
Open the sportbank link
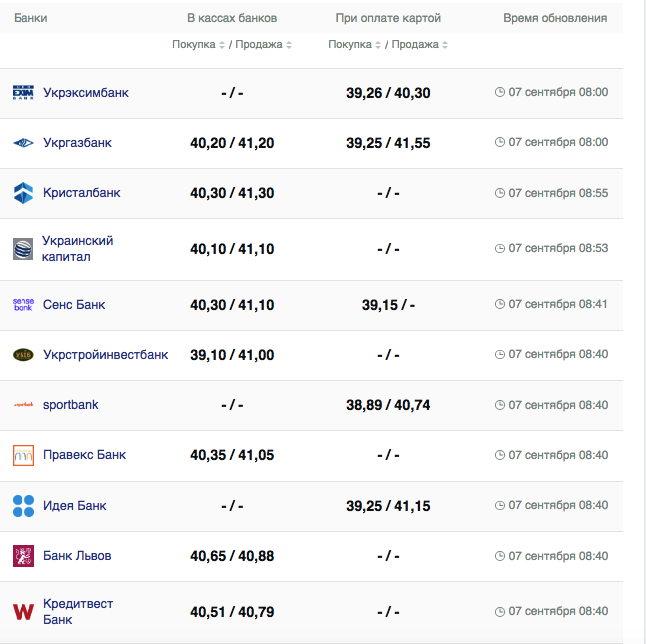pyautogui.click(x=71, y=405)
